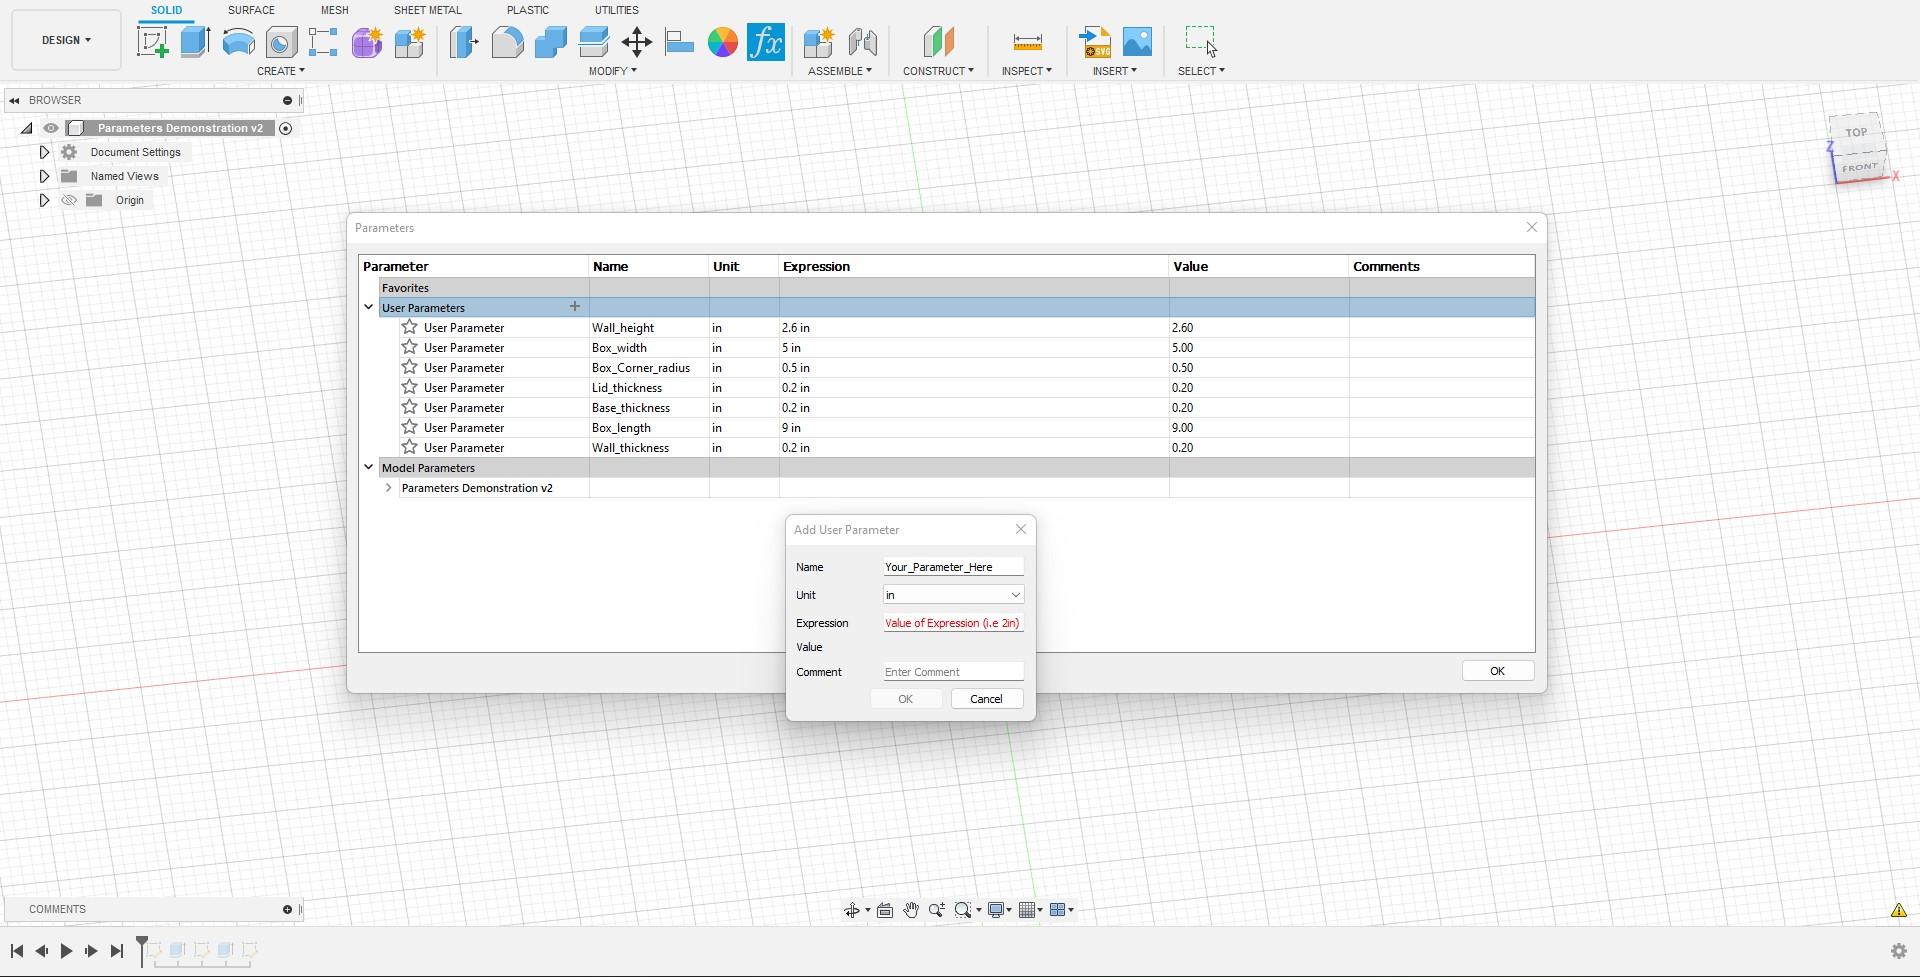This screenshot has height=977, width=1920.
Task: Switch to the SHEET METAL tab
Action: pyautogui.click(x=427, y=10)
